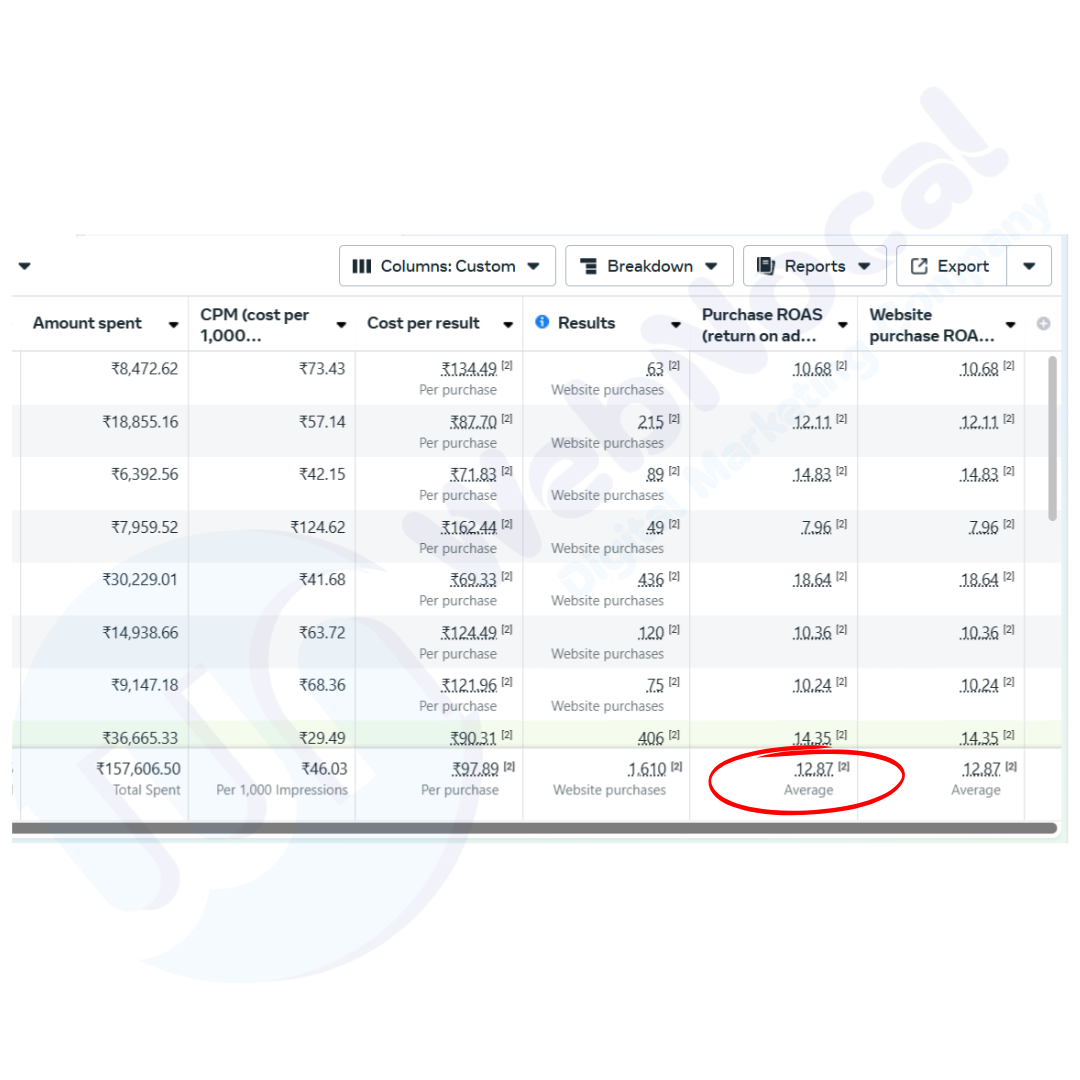Open Website purchase ROAS column arrow

pyautogui.click(x=1010, y=325)
